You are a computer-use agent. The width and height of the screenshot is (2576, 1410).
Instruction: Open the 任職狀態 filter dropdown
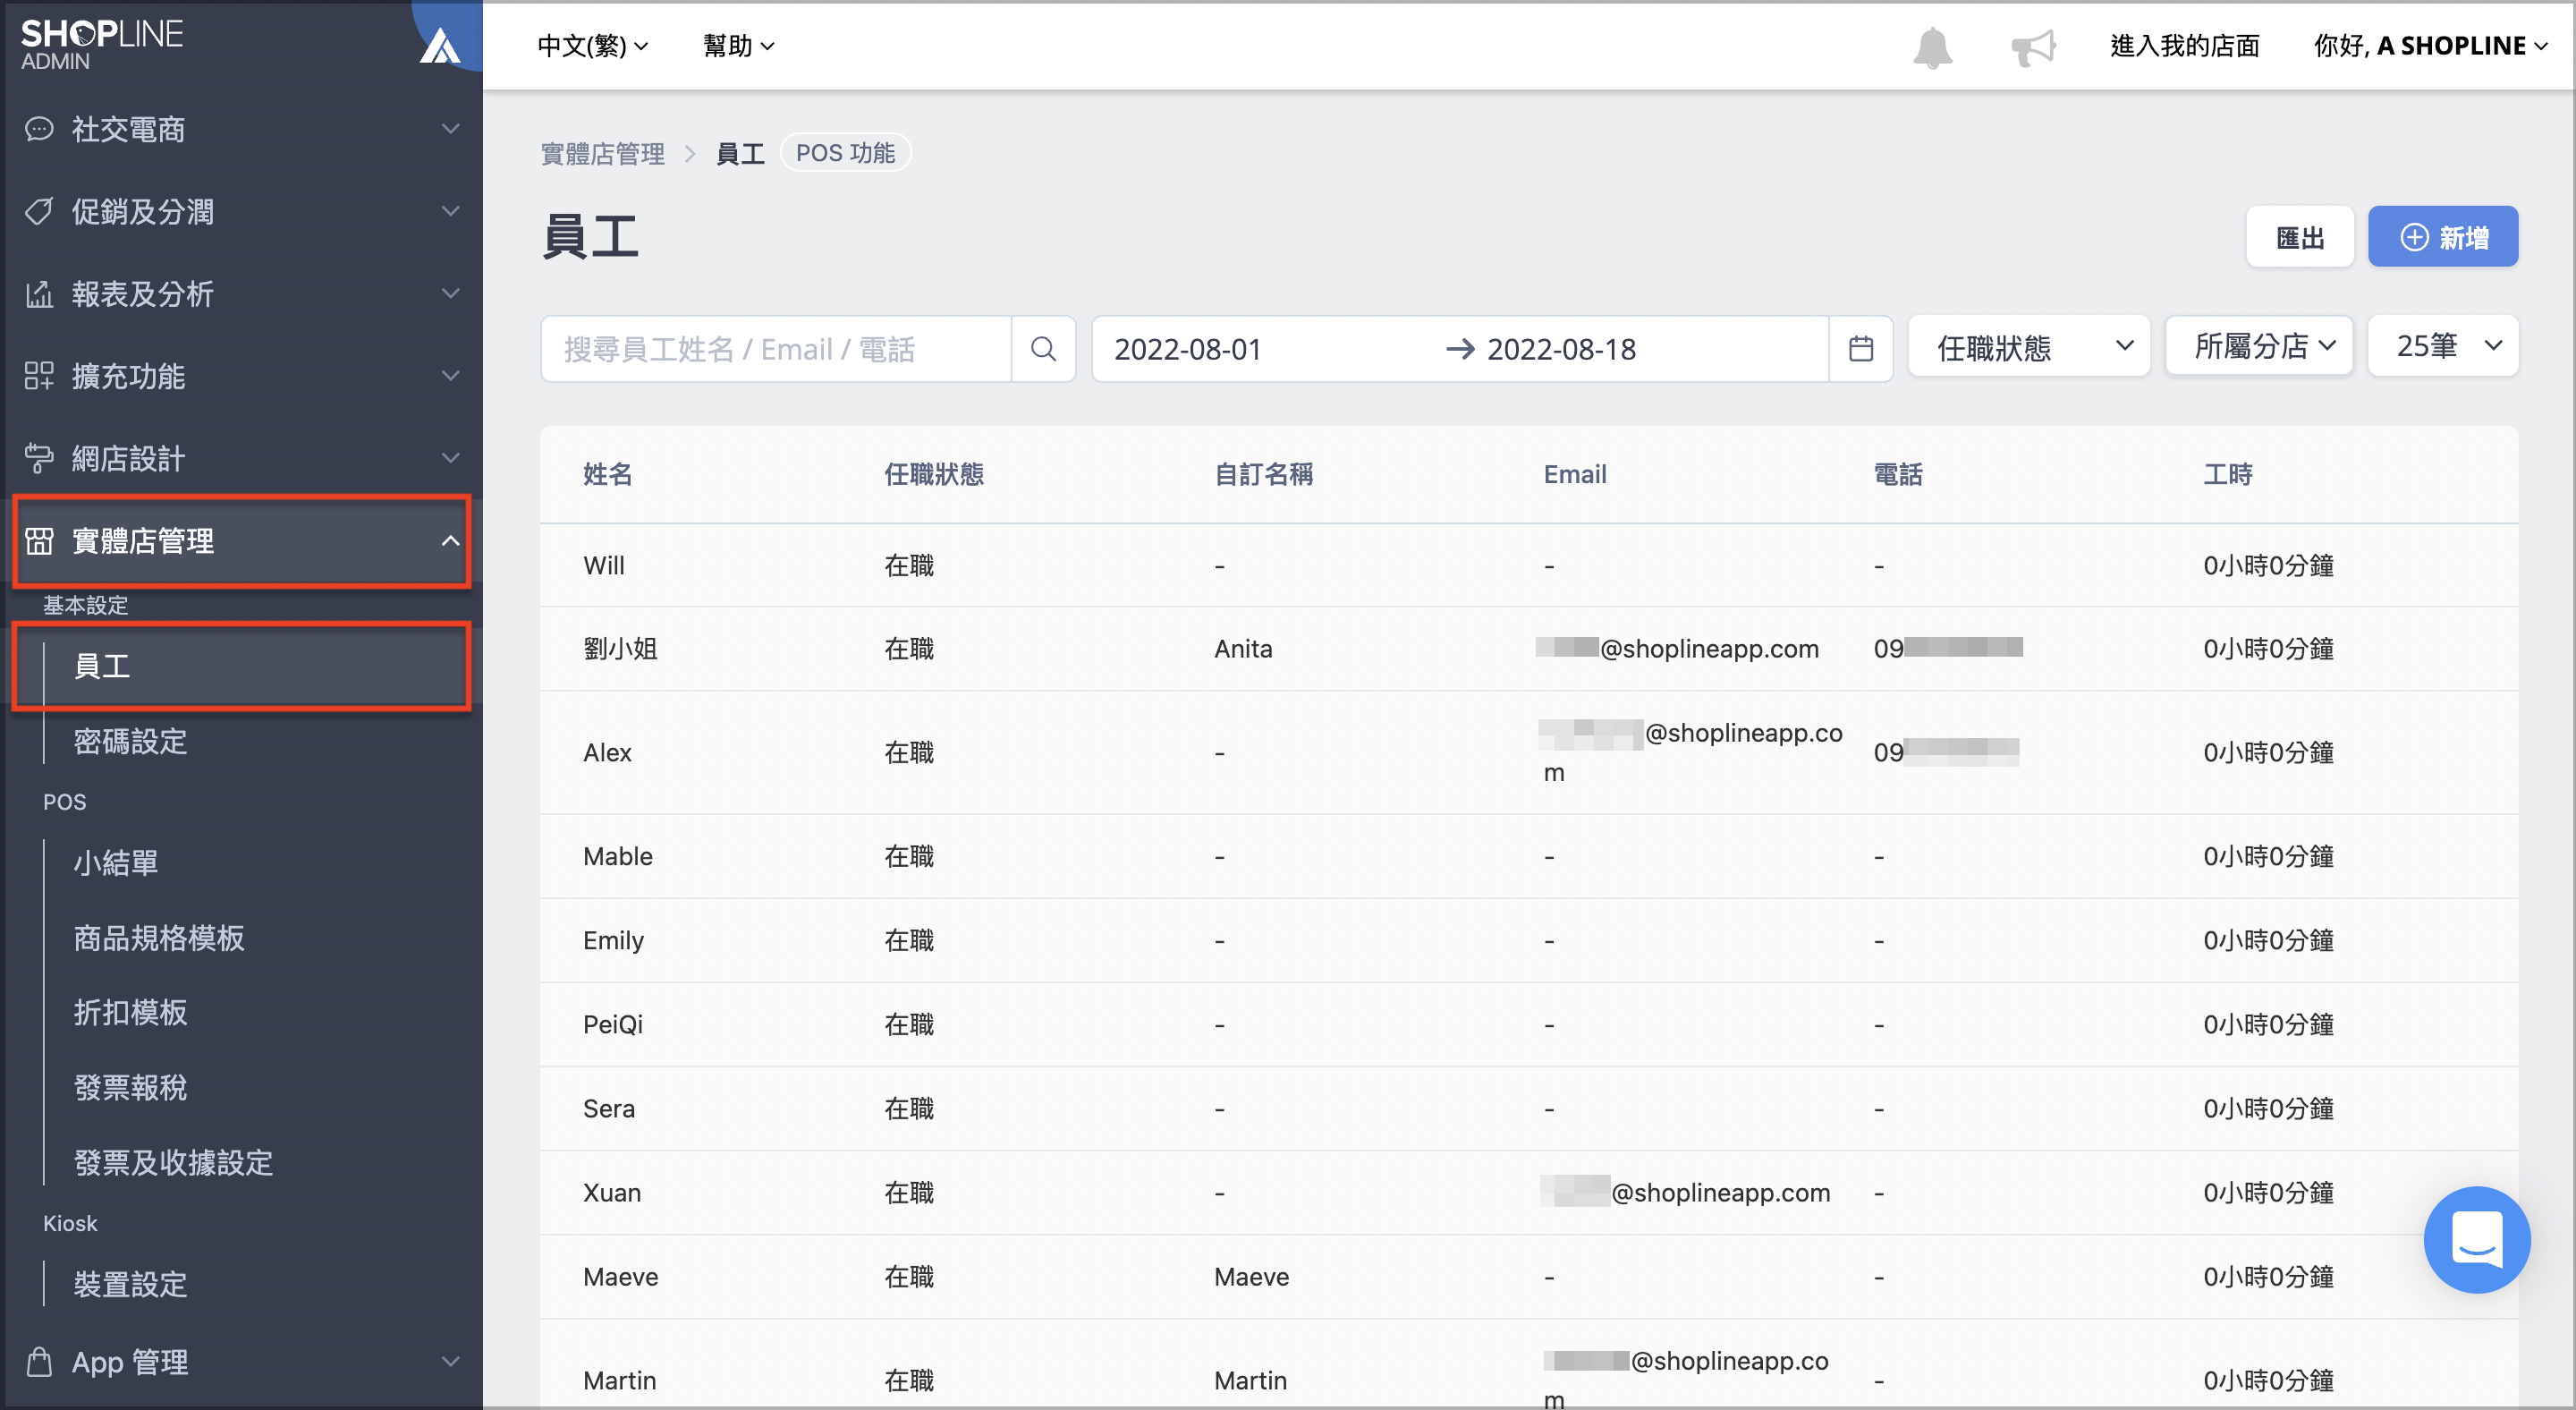pyautogui.click(x=2029, y=347)
